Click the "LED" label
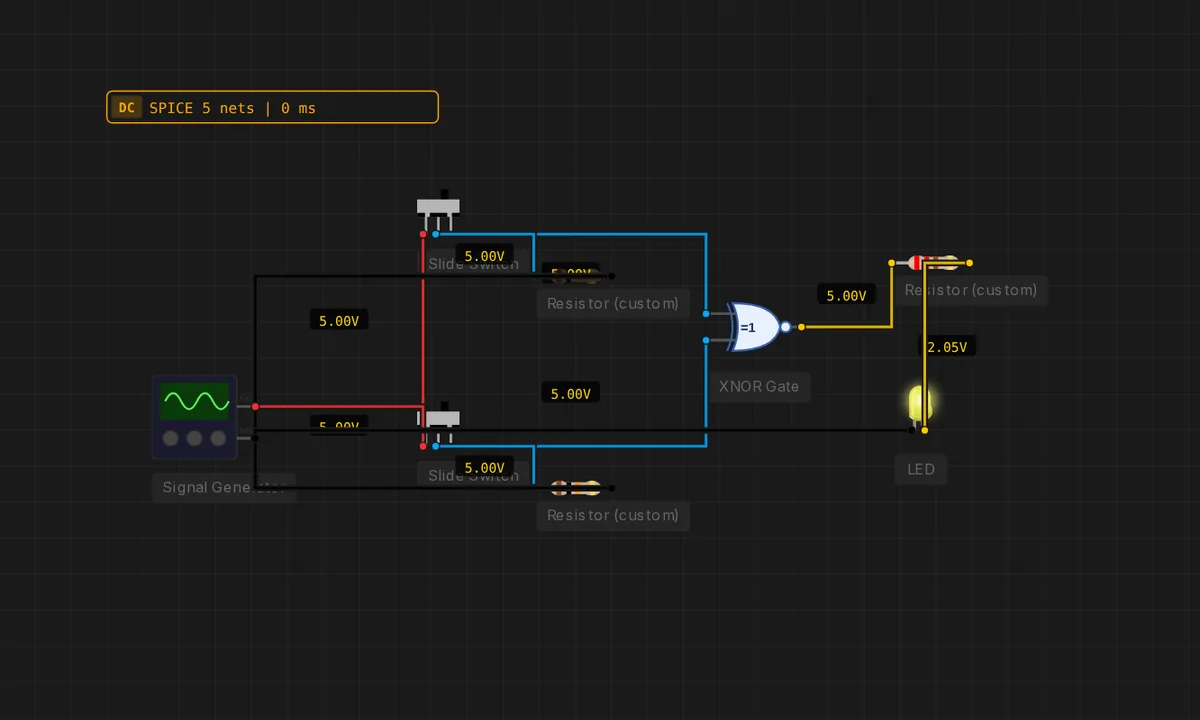The image size is (1200, 720). 920,469
